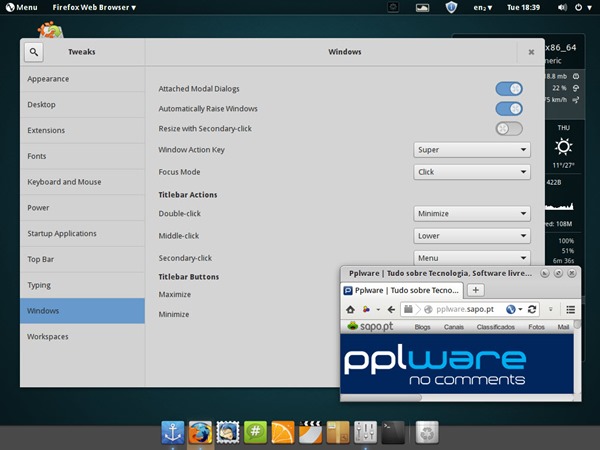The image size is (600, 450).
Task: Click the dark square tray icon in top bar
Action: [x=393, y=7]
